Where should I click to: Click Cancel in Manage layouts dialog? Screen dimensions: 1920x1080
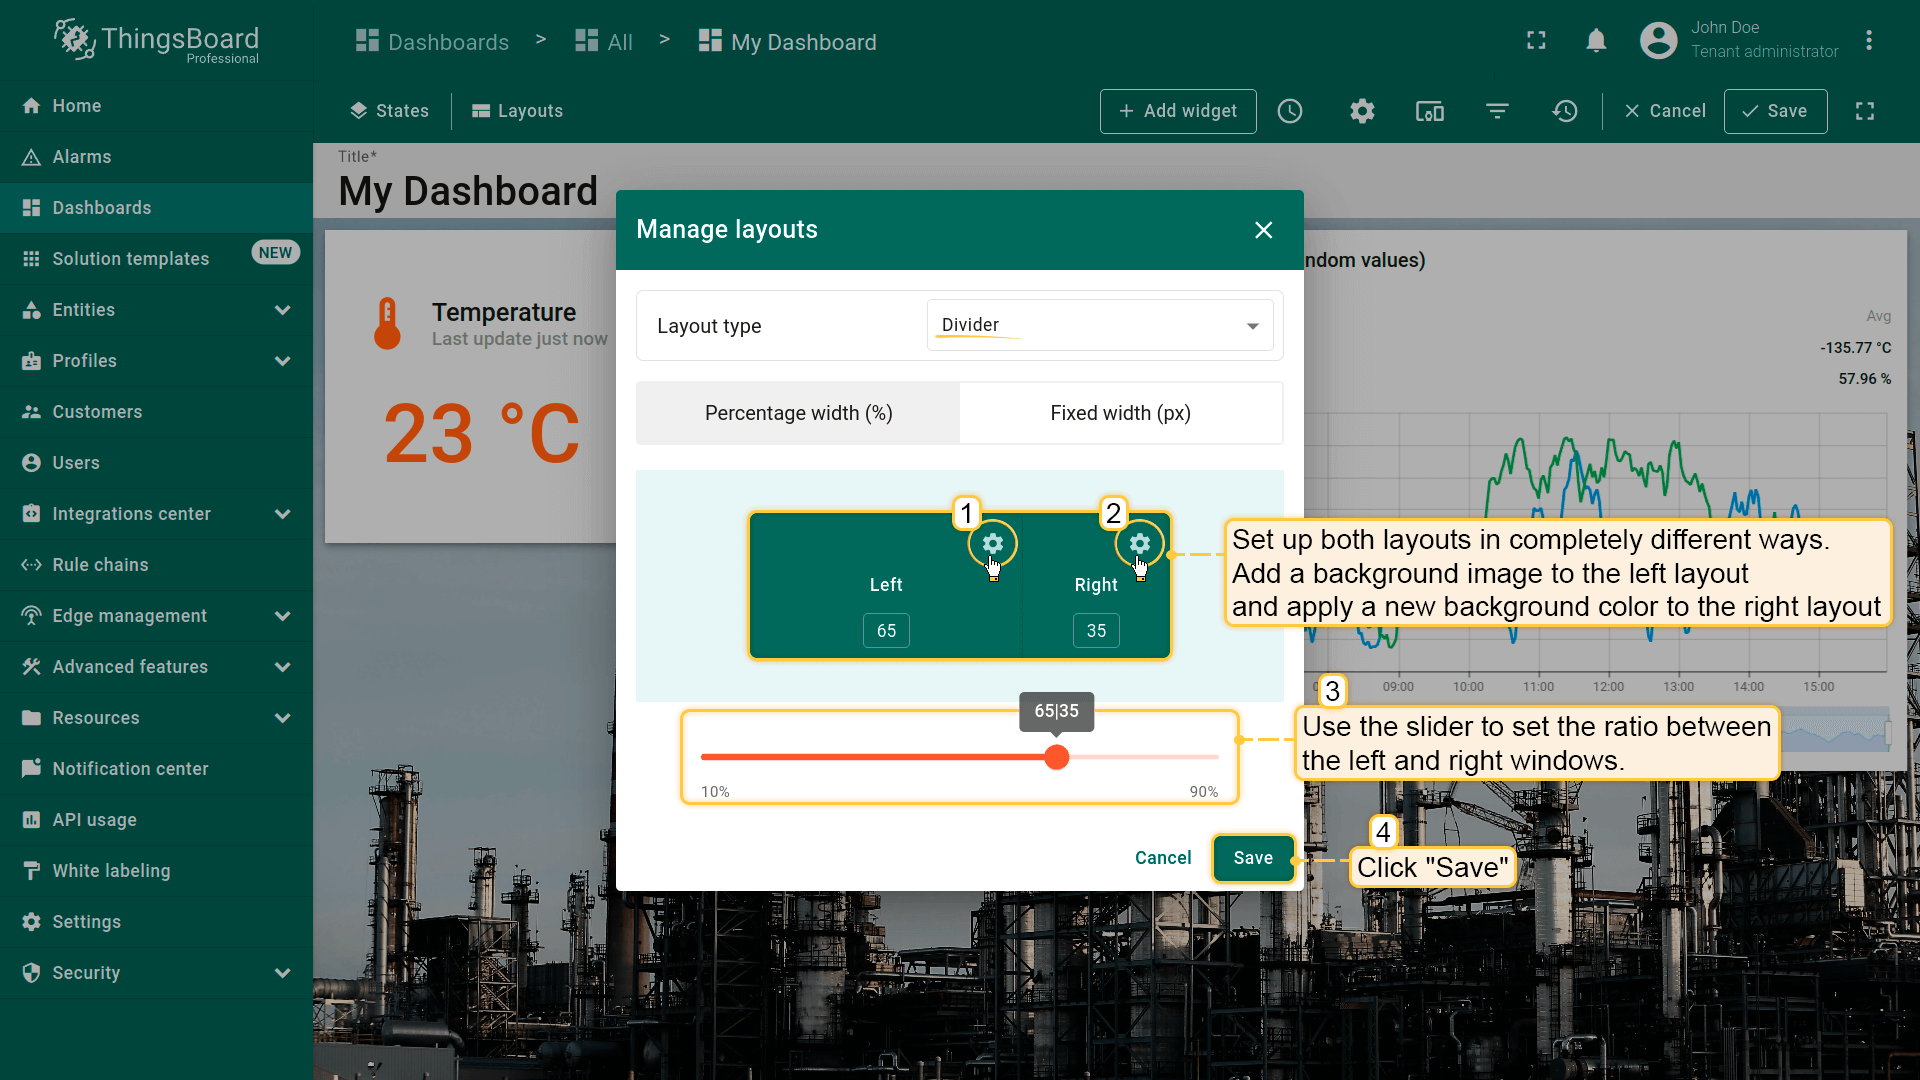tap(1163, 858)
